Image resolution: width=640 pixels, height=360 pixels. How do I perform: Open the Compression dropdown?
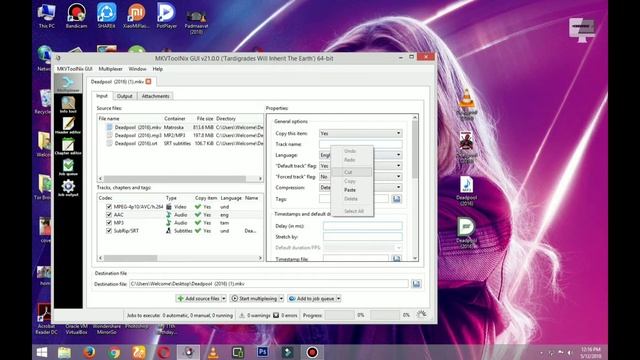coord(360,187)
